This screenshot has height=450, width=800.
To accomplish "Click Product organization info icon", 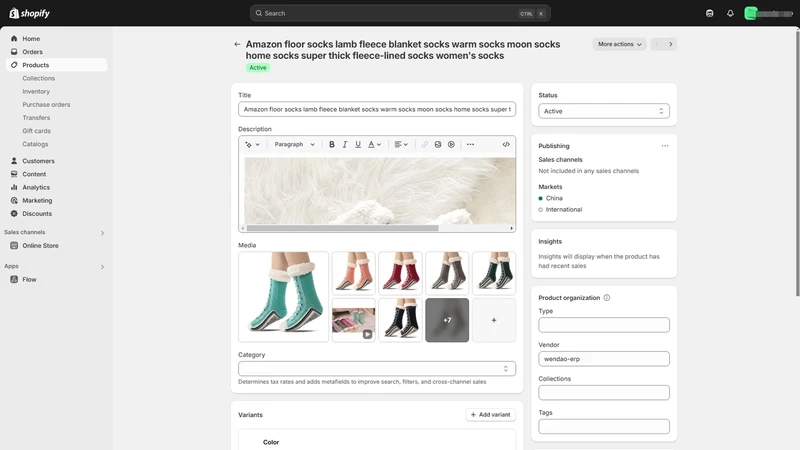I will point(607,298).
